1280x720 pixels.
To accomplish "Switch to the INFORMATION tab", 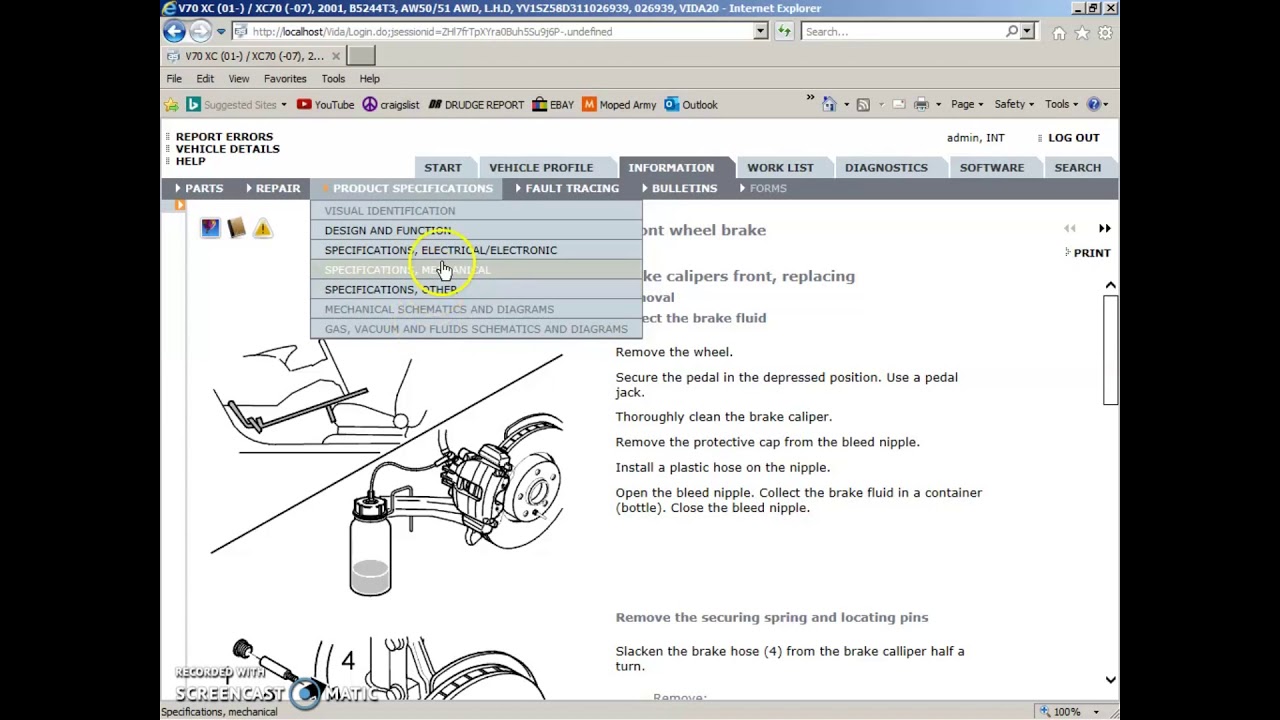I will (671, 168).
